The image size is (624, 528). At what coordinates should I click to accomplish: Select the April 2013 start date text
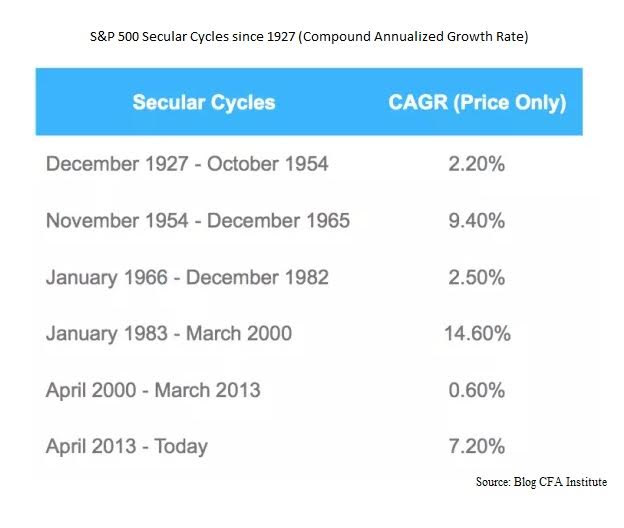coord(86,446)
